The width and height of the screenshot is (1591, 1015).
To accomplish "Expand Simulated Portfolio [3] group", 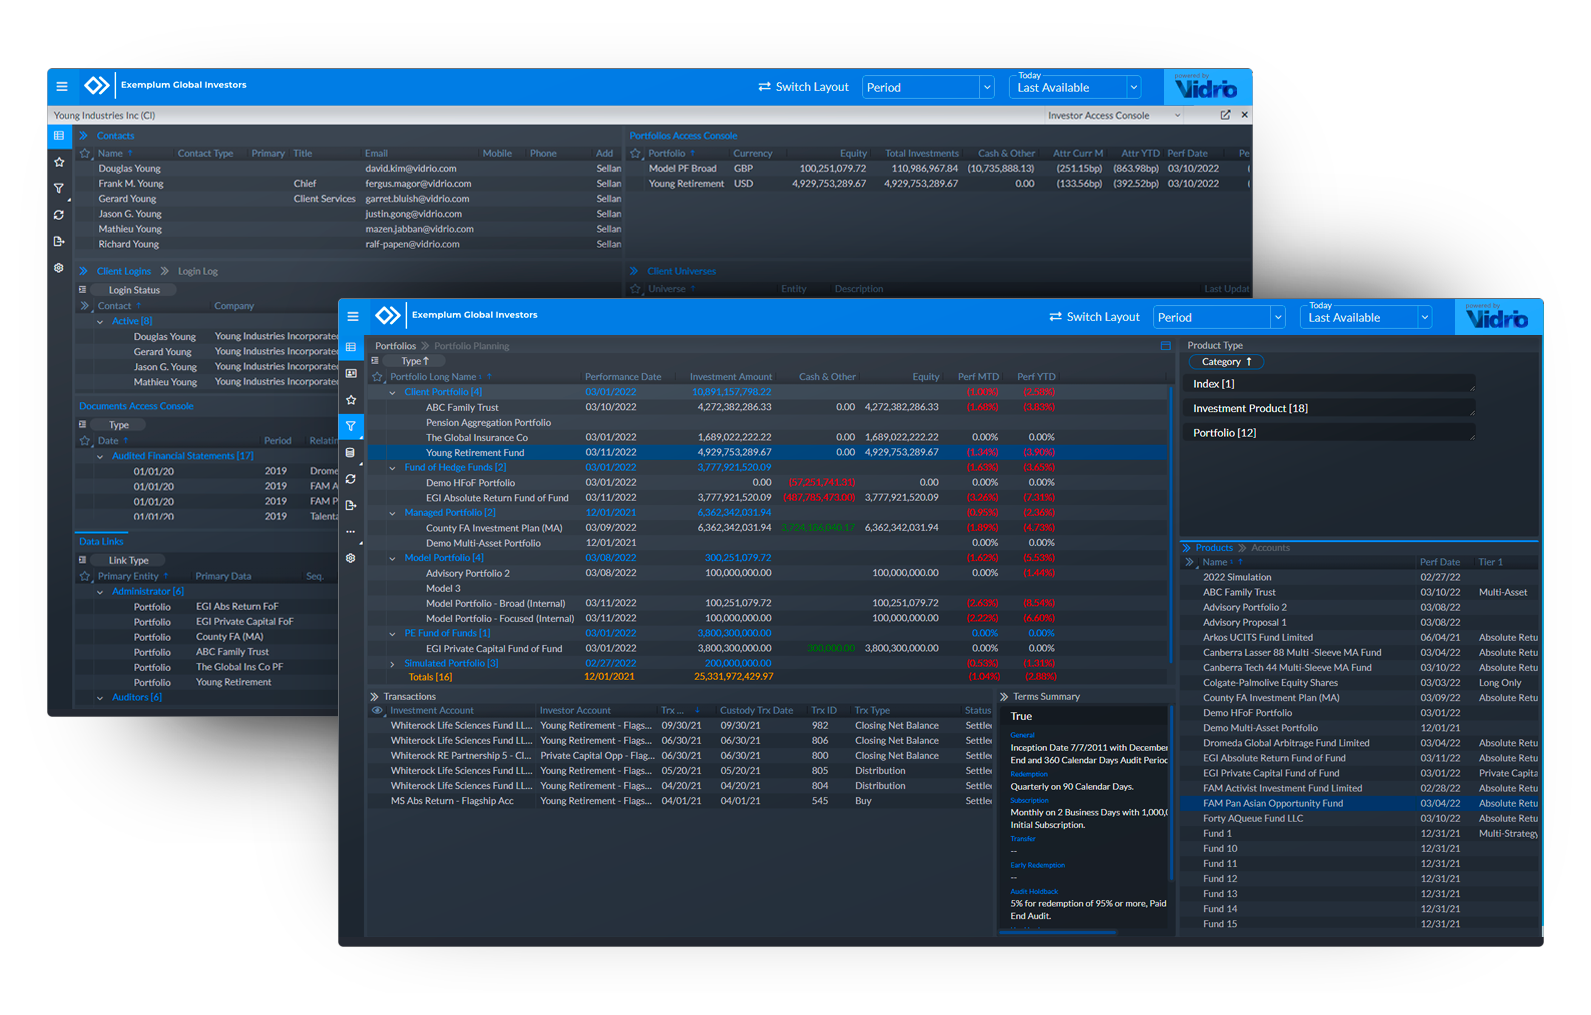I will 392,664.
